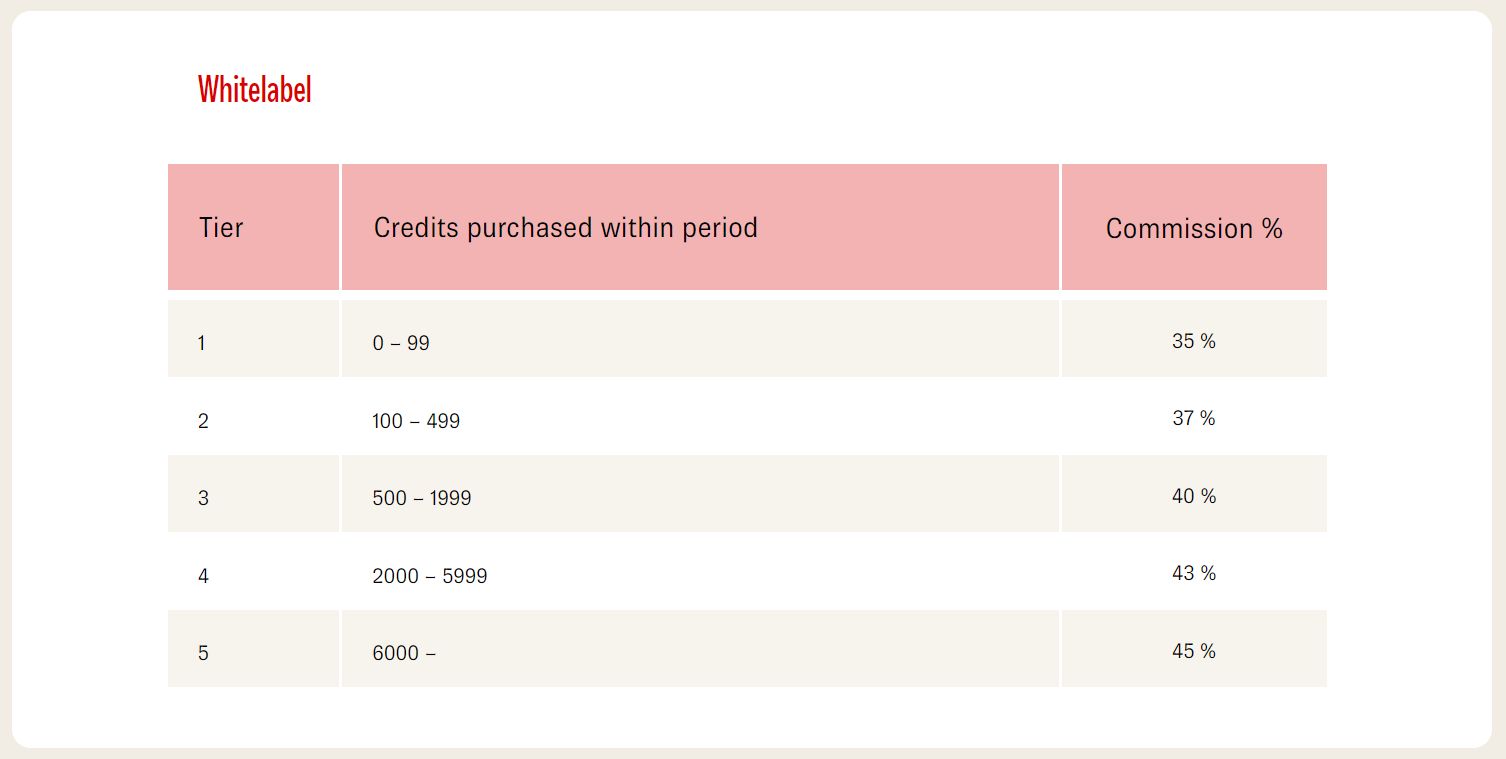This screenshot has height=759, width=1506.
Task: Select the tier 1 number cell
Action: click(x=202, y=343)
